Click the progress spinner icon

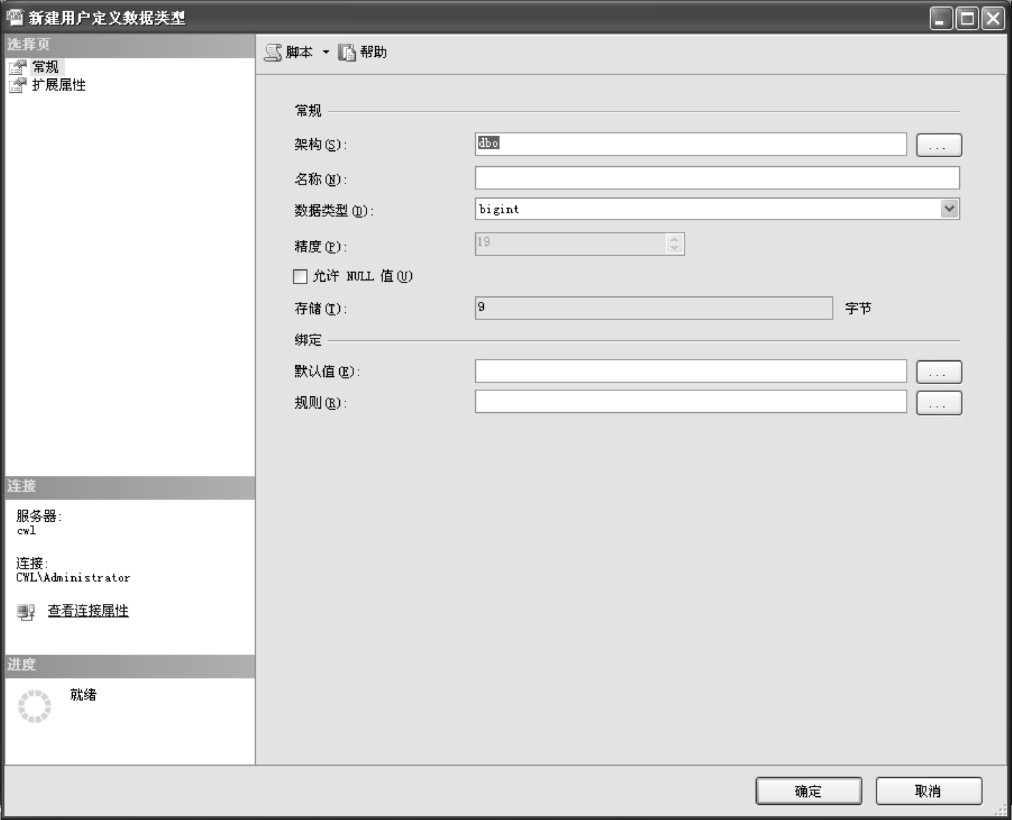click(34, 706)
